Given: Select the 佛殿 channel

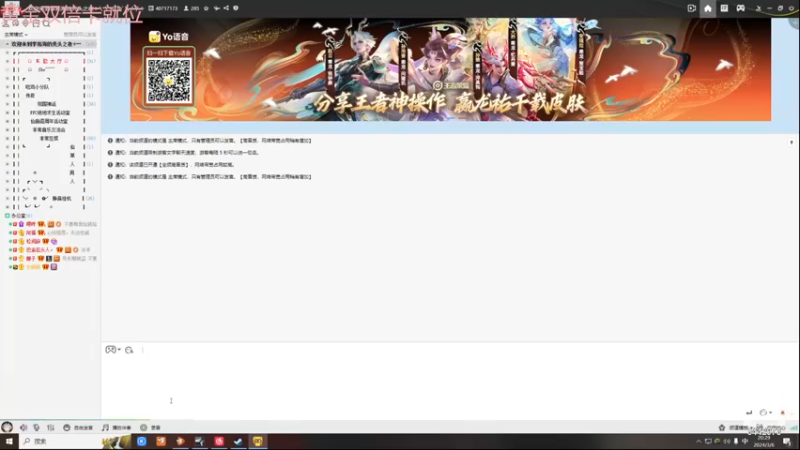Looking at the screenshot, I should coord(31,96).
